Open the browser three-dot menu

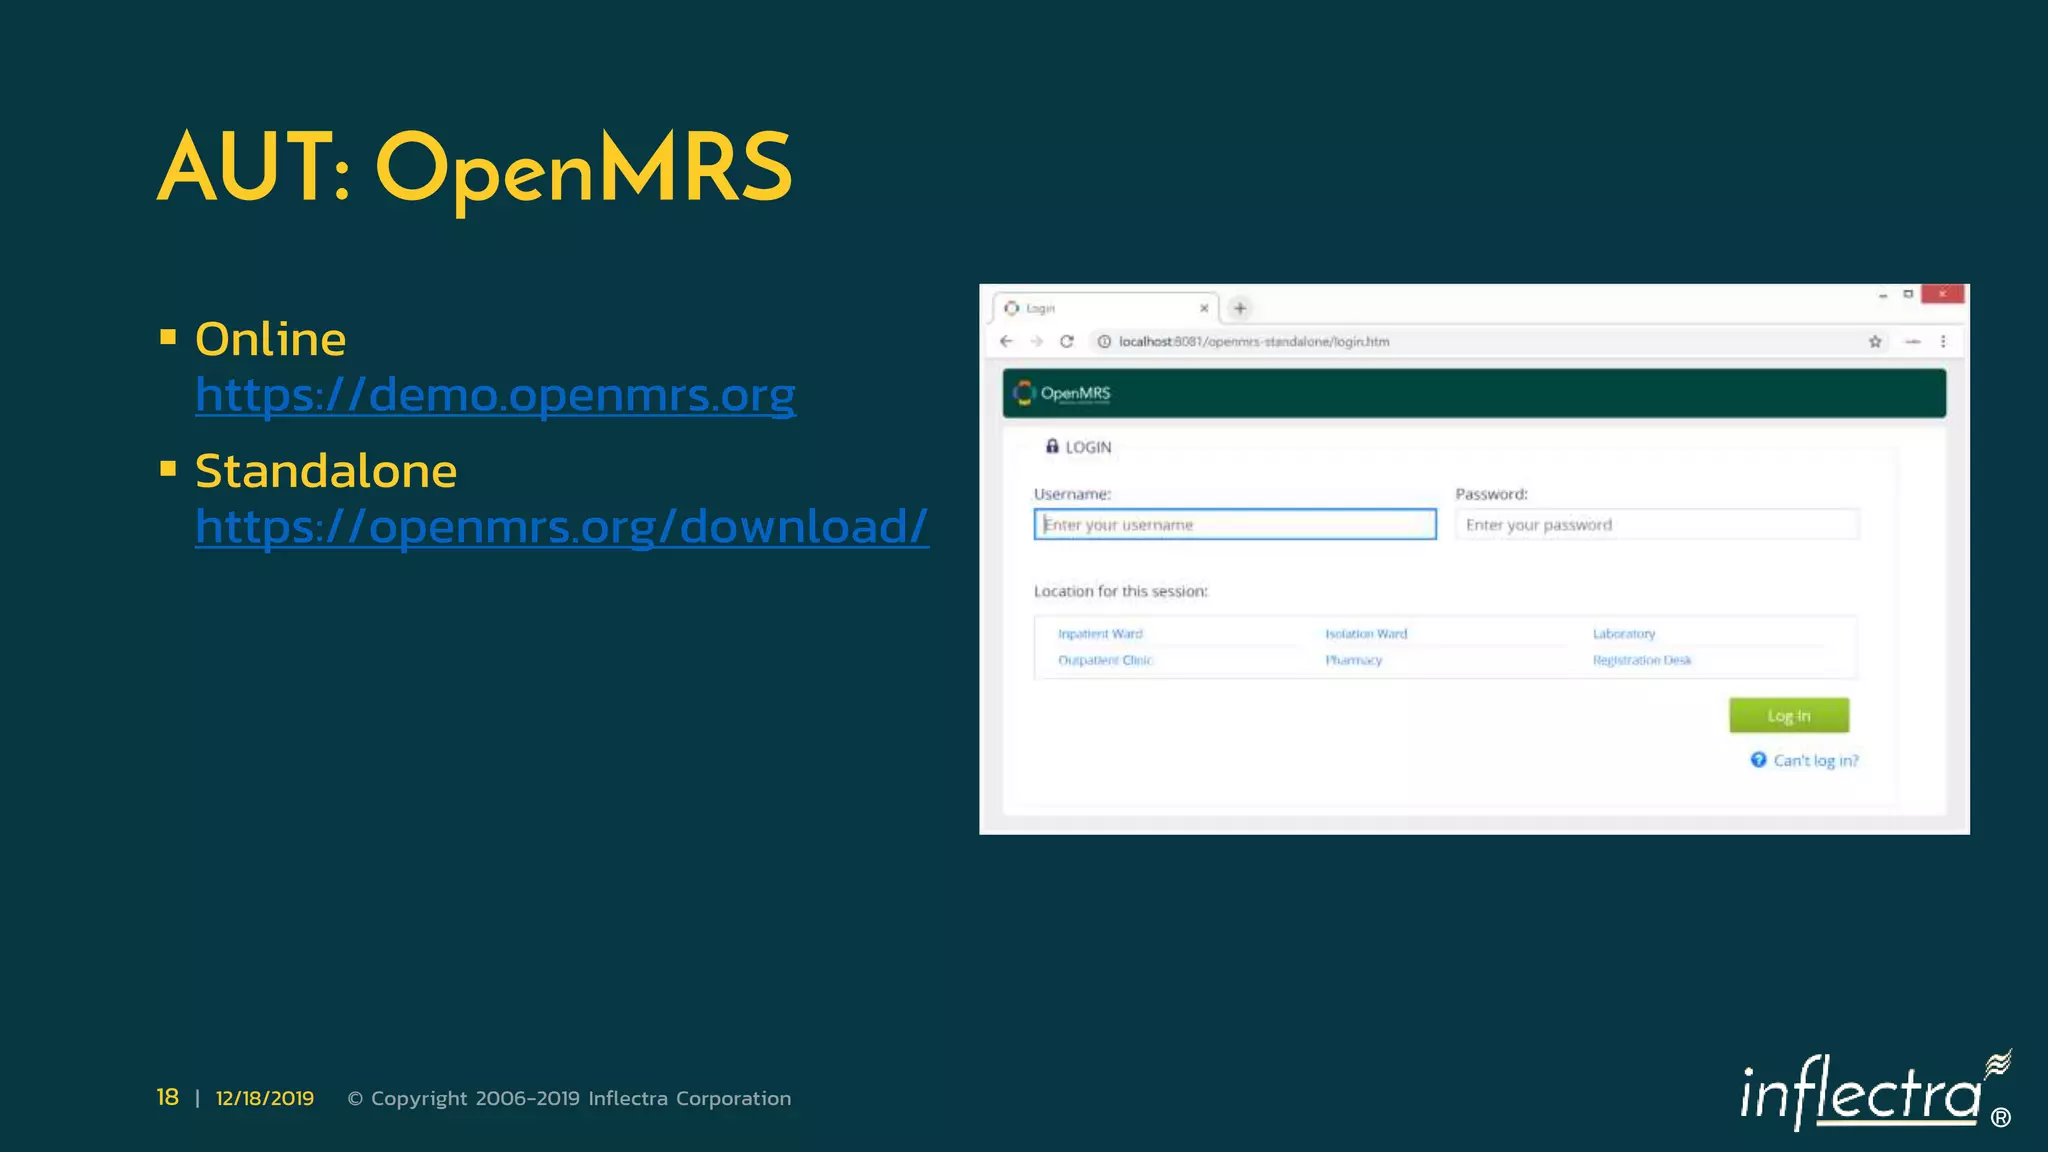click(x=1943, y=341)
